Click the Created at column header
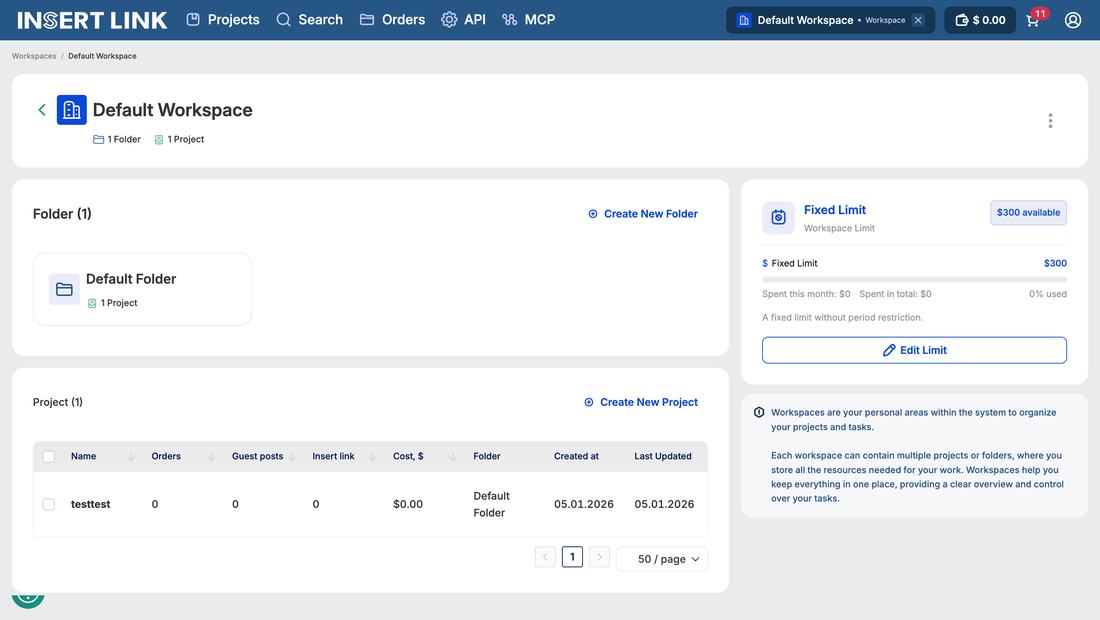The height and width of the screenshot is (620, 1100). coord(576,457)
